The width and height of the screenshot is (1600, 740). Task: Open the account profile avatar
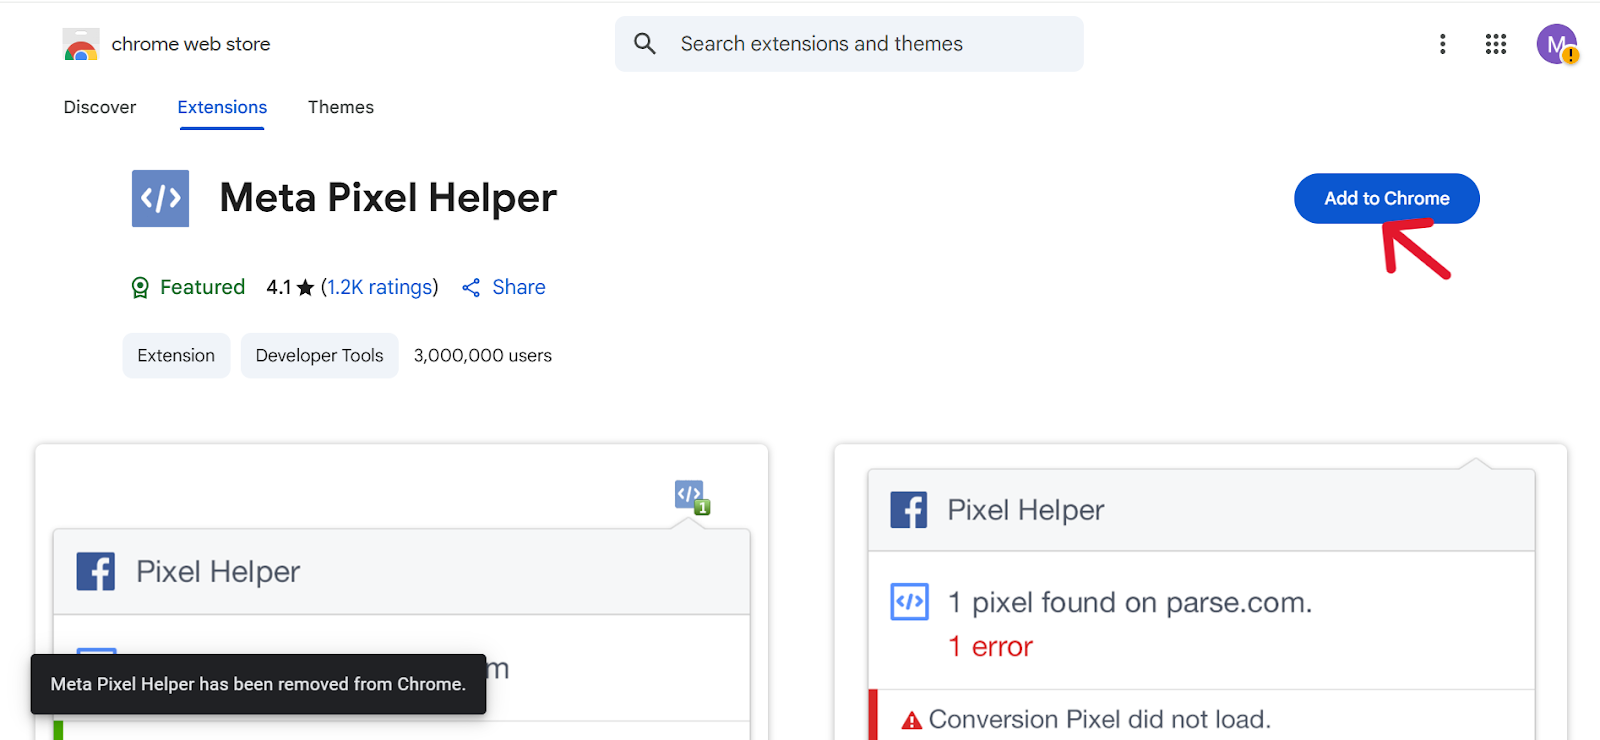point(1556,44)
